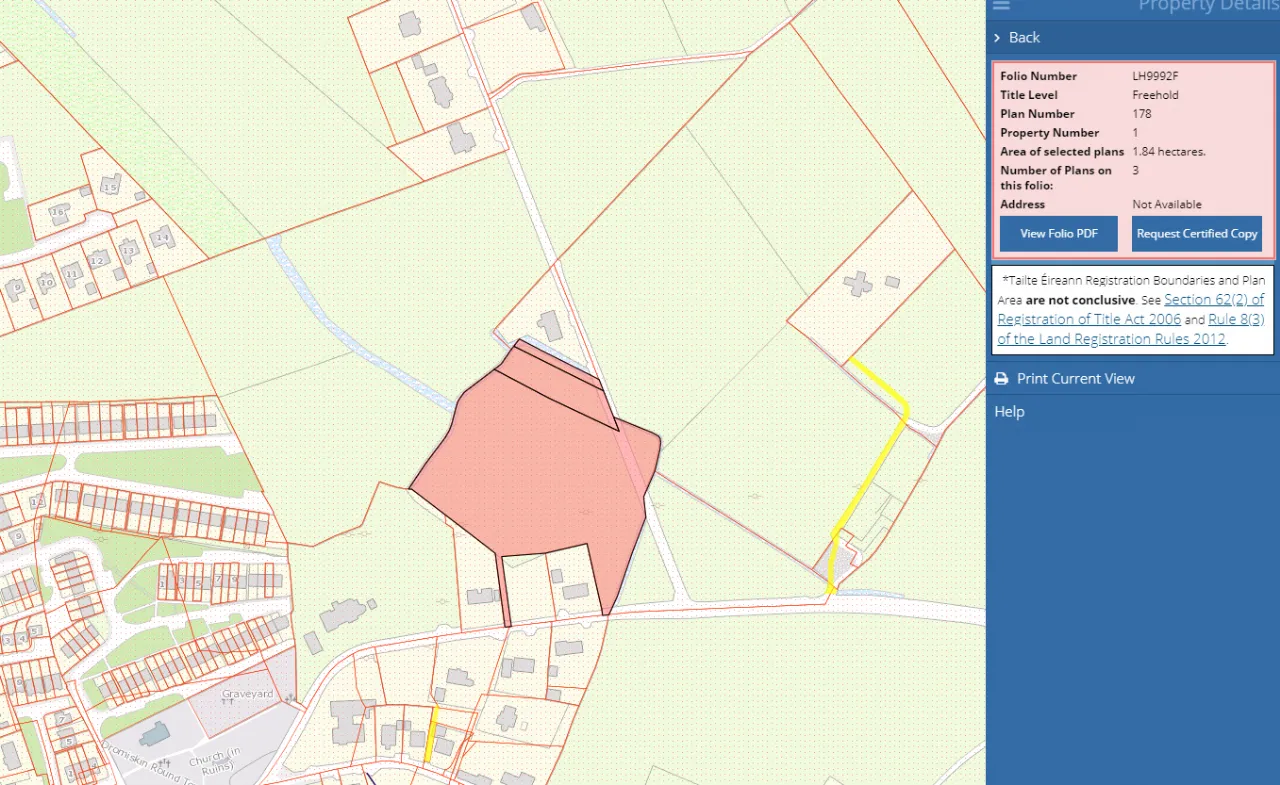
Task: Click the Back chevron arrow
Action: (x=997, y=38)
